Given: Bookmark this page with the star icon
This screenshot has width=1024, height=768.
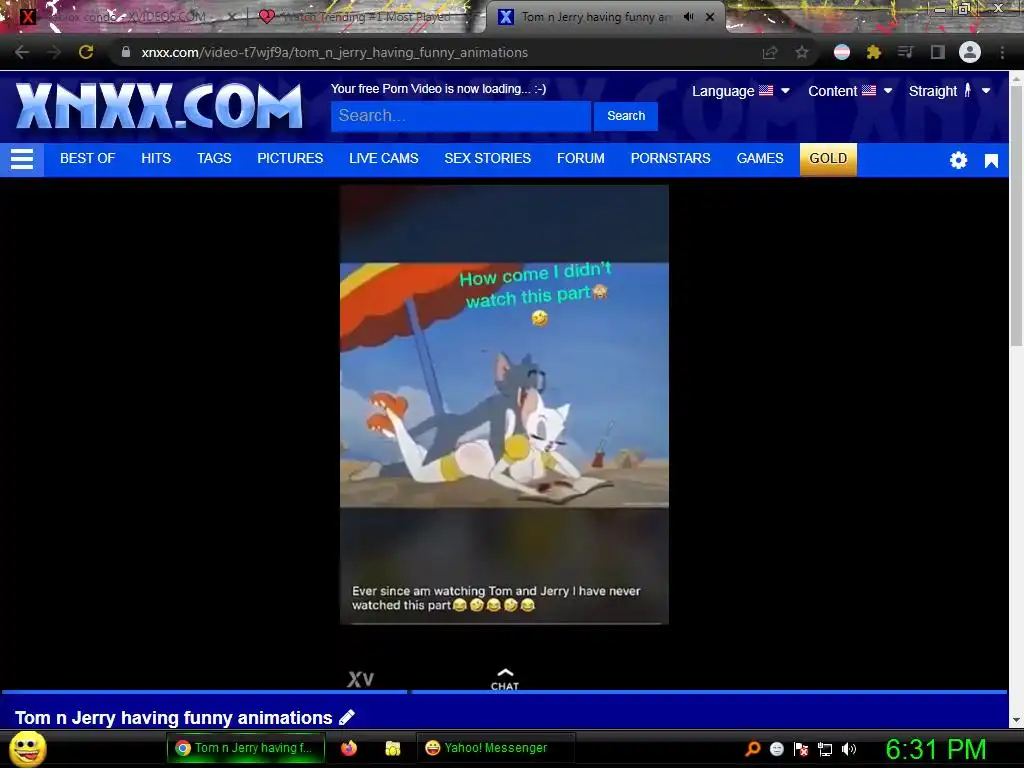Looking at the screenshot, I should click(802, 53).
